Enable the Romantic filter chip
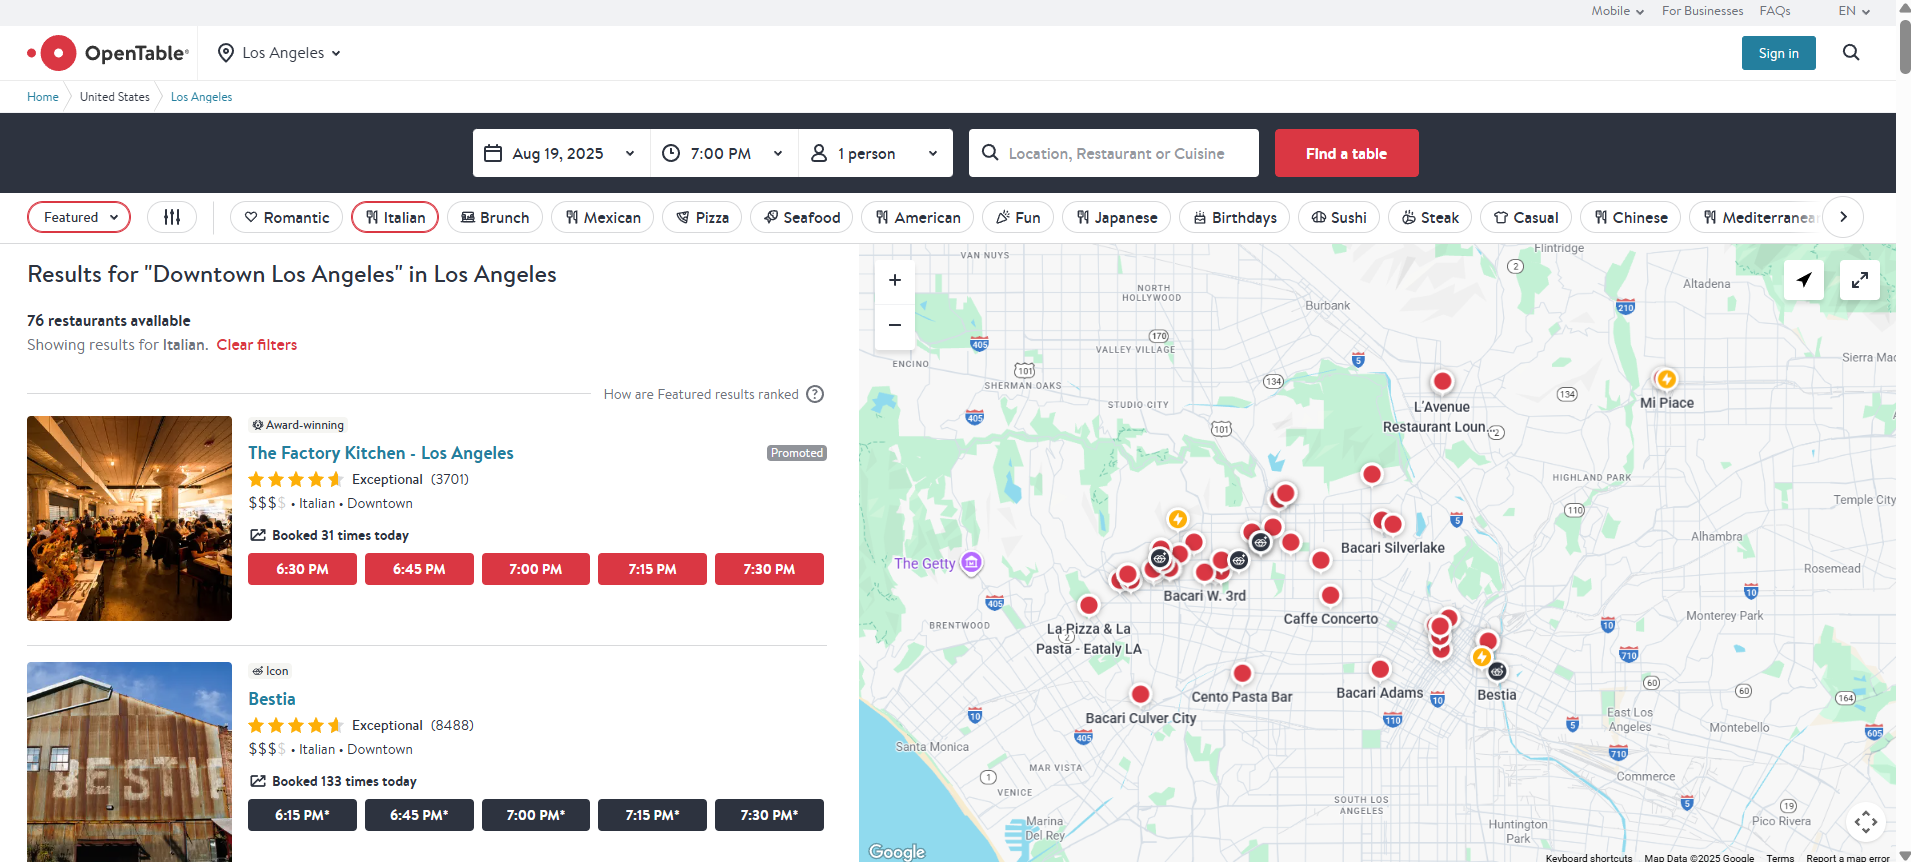1911x862 pixels. click(x=286, y=217)
